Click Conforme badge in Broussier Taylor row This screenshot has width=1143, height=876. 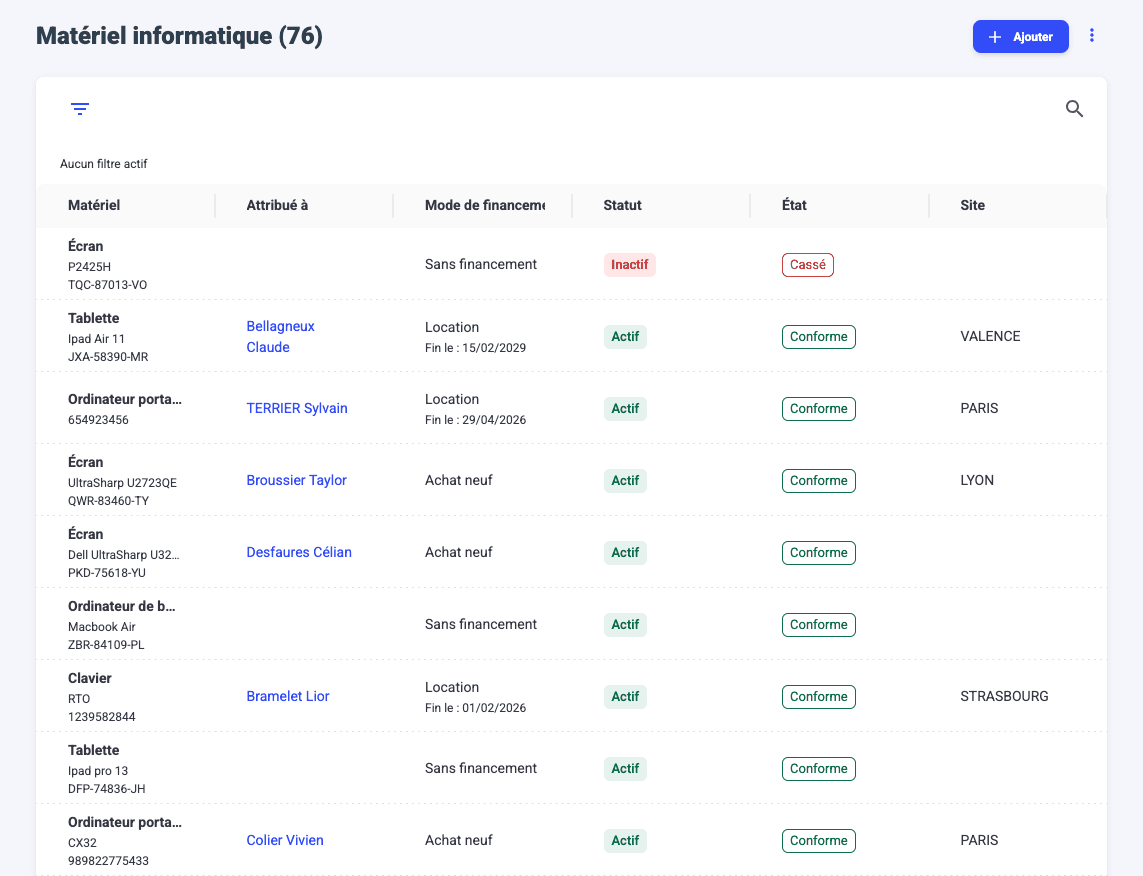pos(819,481)
